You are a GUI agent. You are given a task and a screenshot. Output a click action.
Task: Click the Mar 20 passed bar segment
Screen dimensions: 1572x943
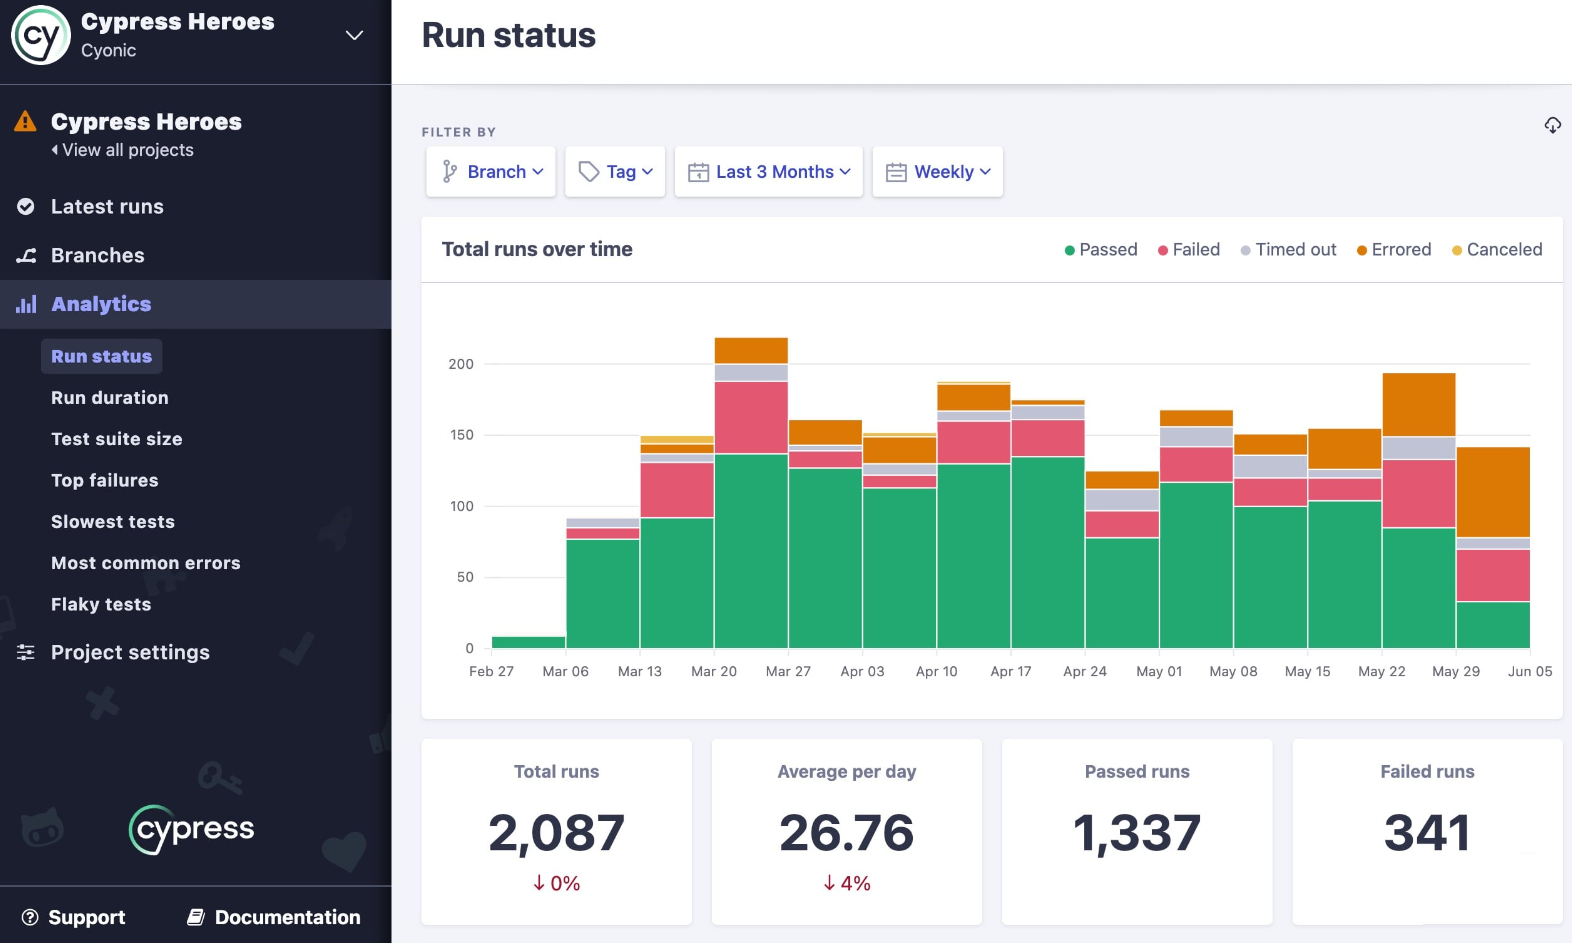coord(751,551)
